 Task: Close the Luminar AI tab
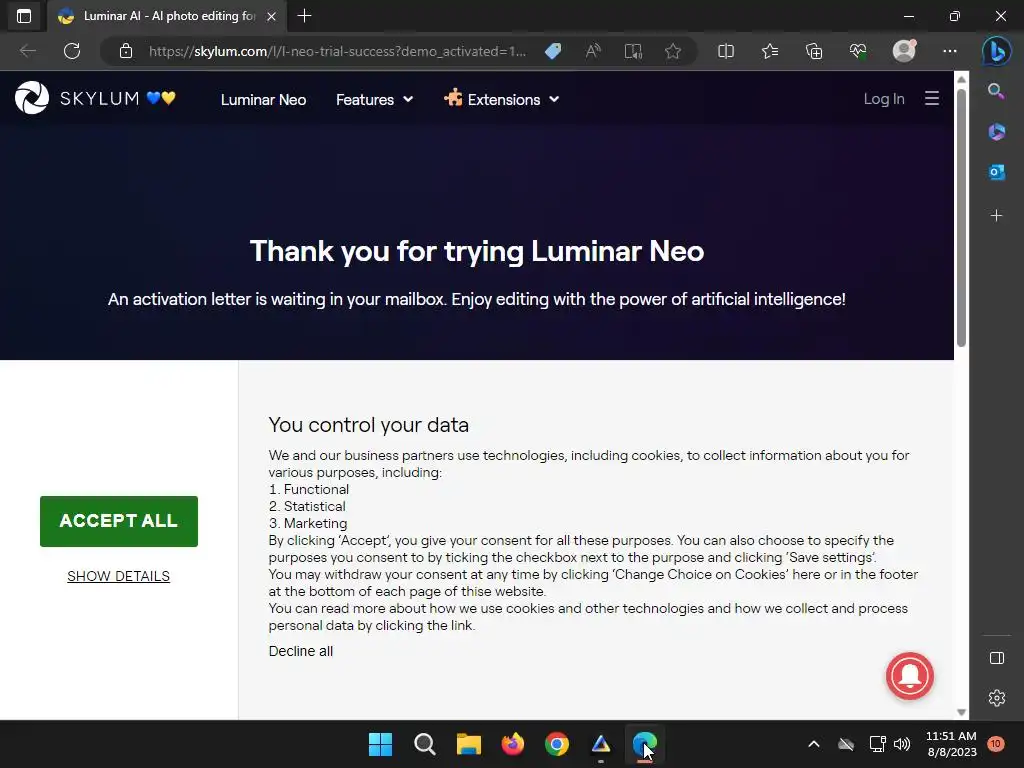[272, 16]
